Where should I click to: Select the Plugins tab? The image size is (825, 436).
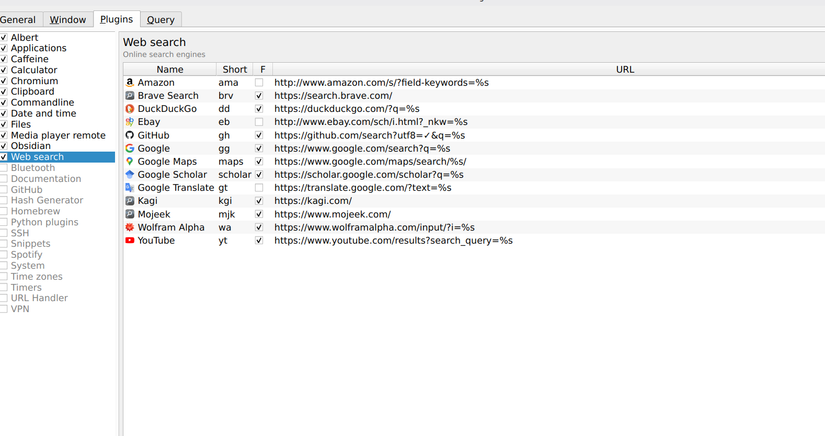[116, 19]
